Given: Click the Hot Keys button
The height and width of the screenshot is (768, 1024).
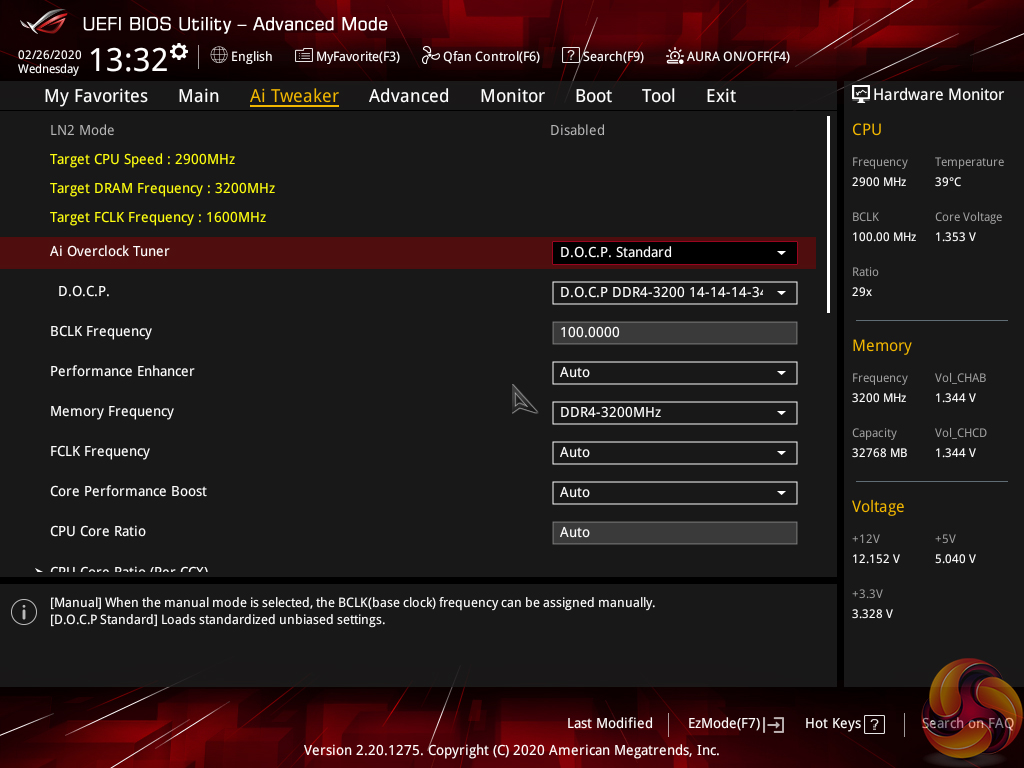Looking at the screenshot, I should click(x=844, y=724).
